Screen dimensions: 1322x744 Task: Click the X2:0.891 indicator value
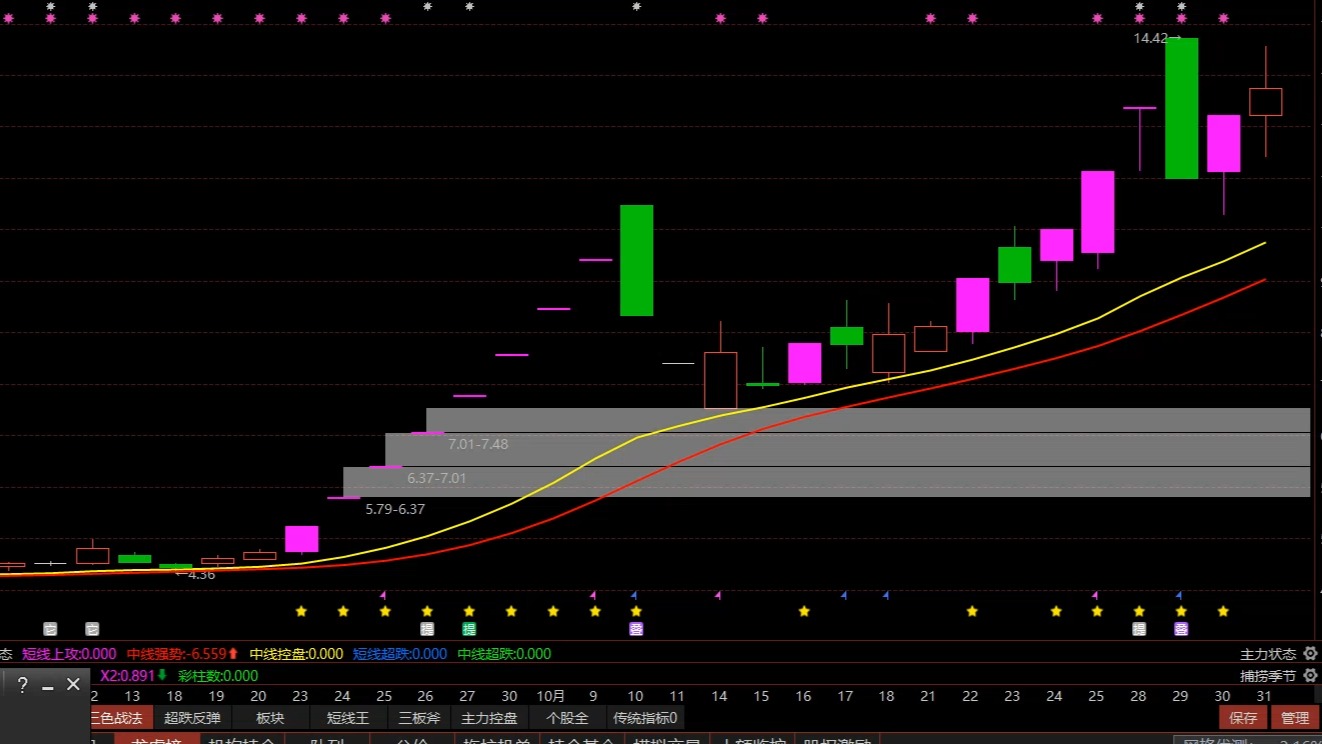(128, 676)
